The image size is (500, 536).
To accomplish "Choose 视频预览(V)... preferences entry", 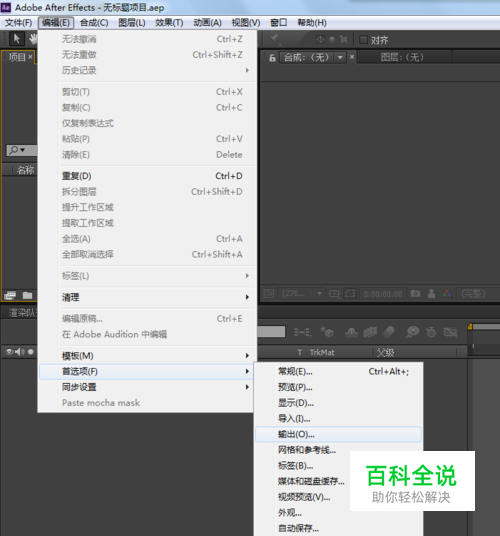I will [304, 497].
